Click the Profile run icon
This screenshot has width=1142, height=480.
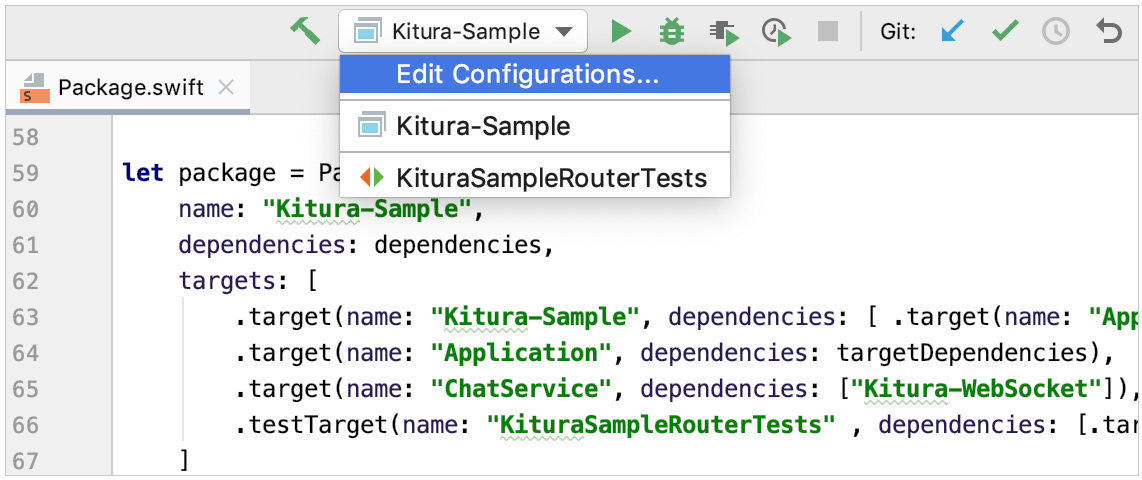776,32
